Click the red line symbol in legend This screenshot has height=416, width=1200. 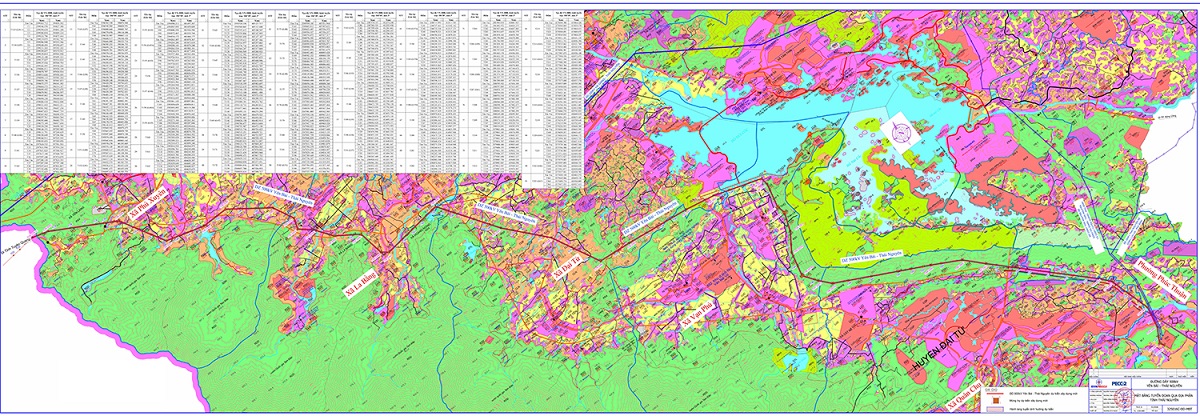click(995, 394)
